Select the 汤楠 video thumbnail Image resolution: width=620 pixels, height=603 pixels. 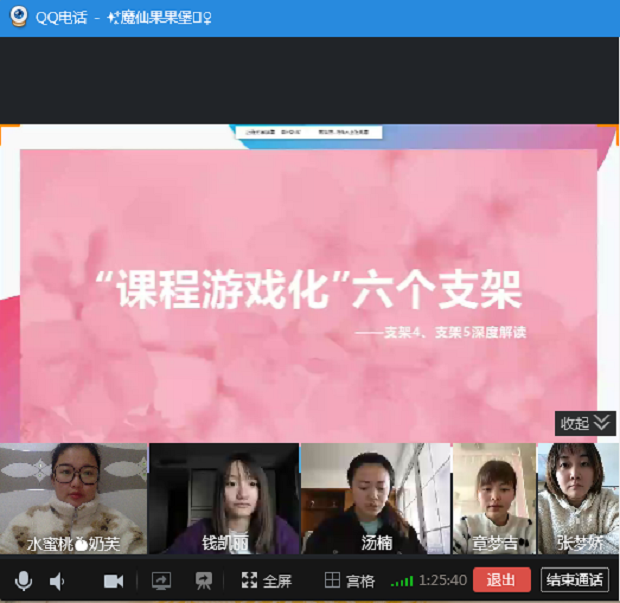(x=375, y=498)
